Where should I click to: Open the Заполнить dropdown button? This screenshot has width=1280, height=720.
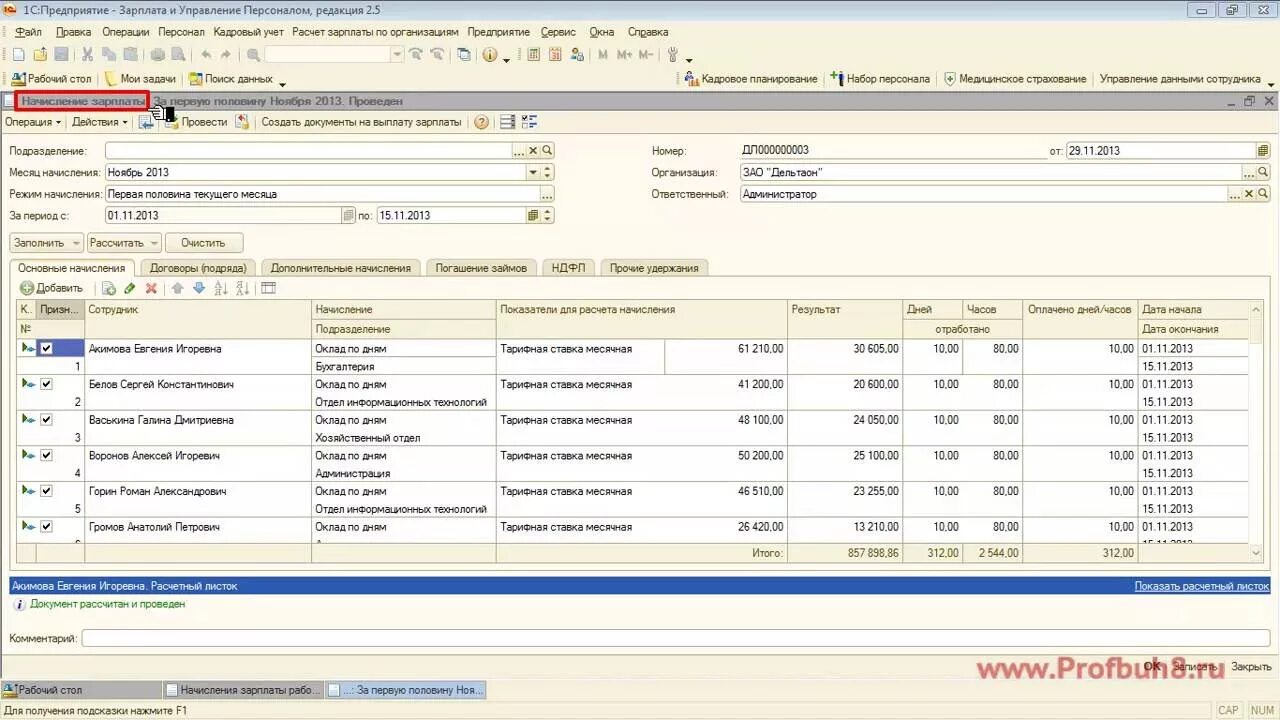pyautogui.click(x=46, y=243)
